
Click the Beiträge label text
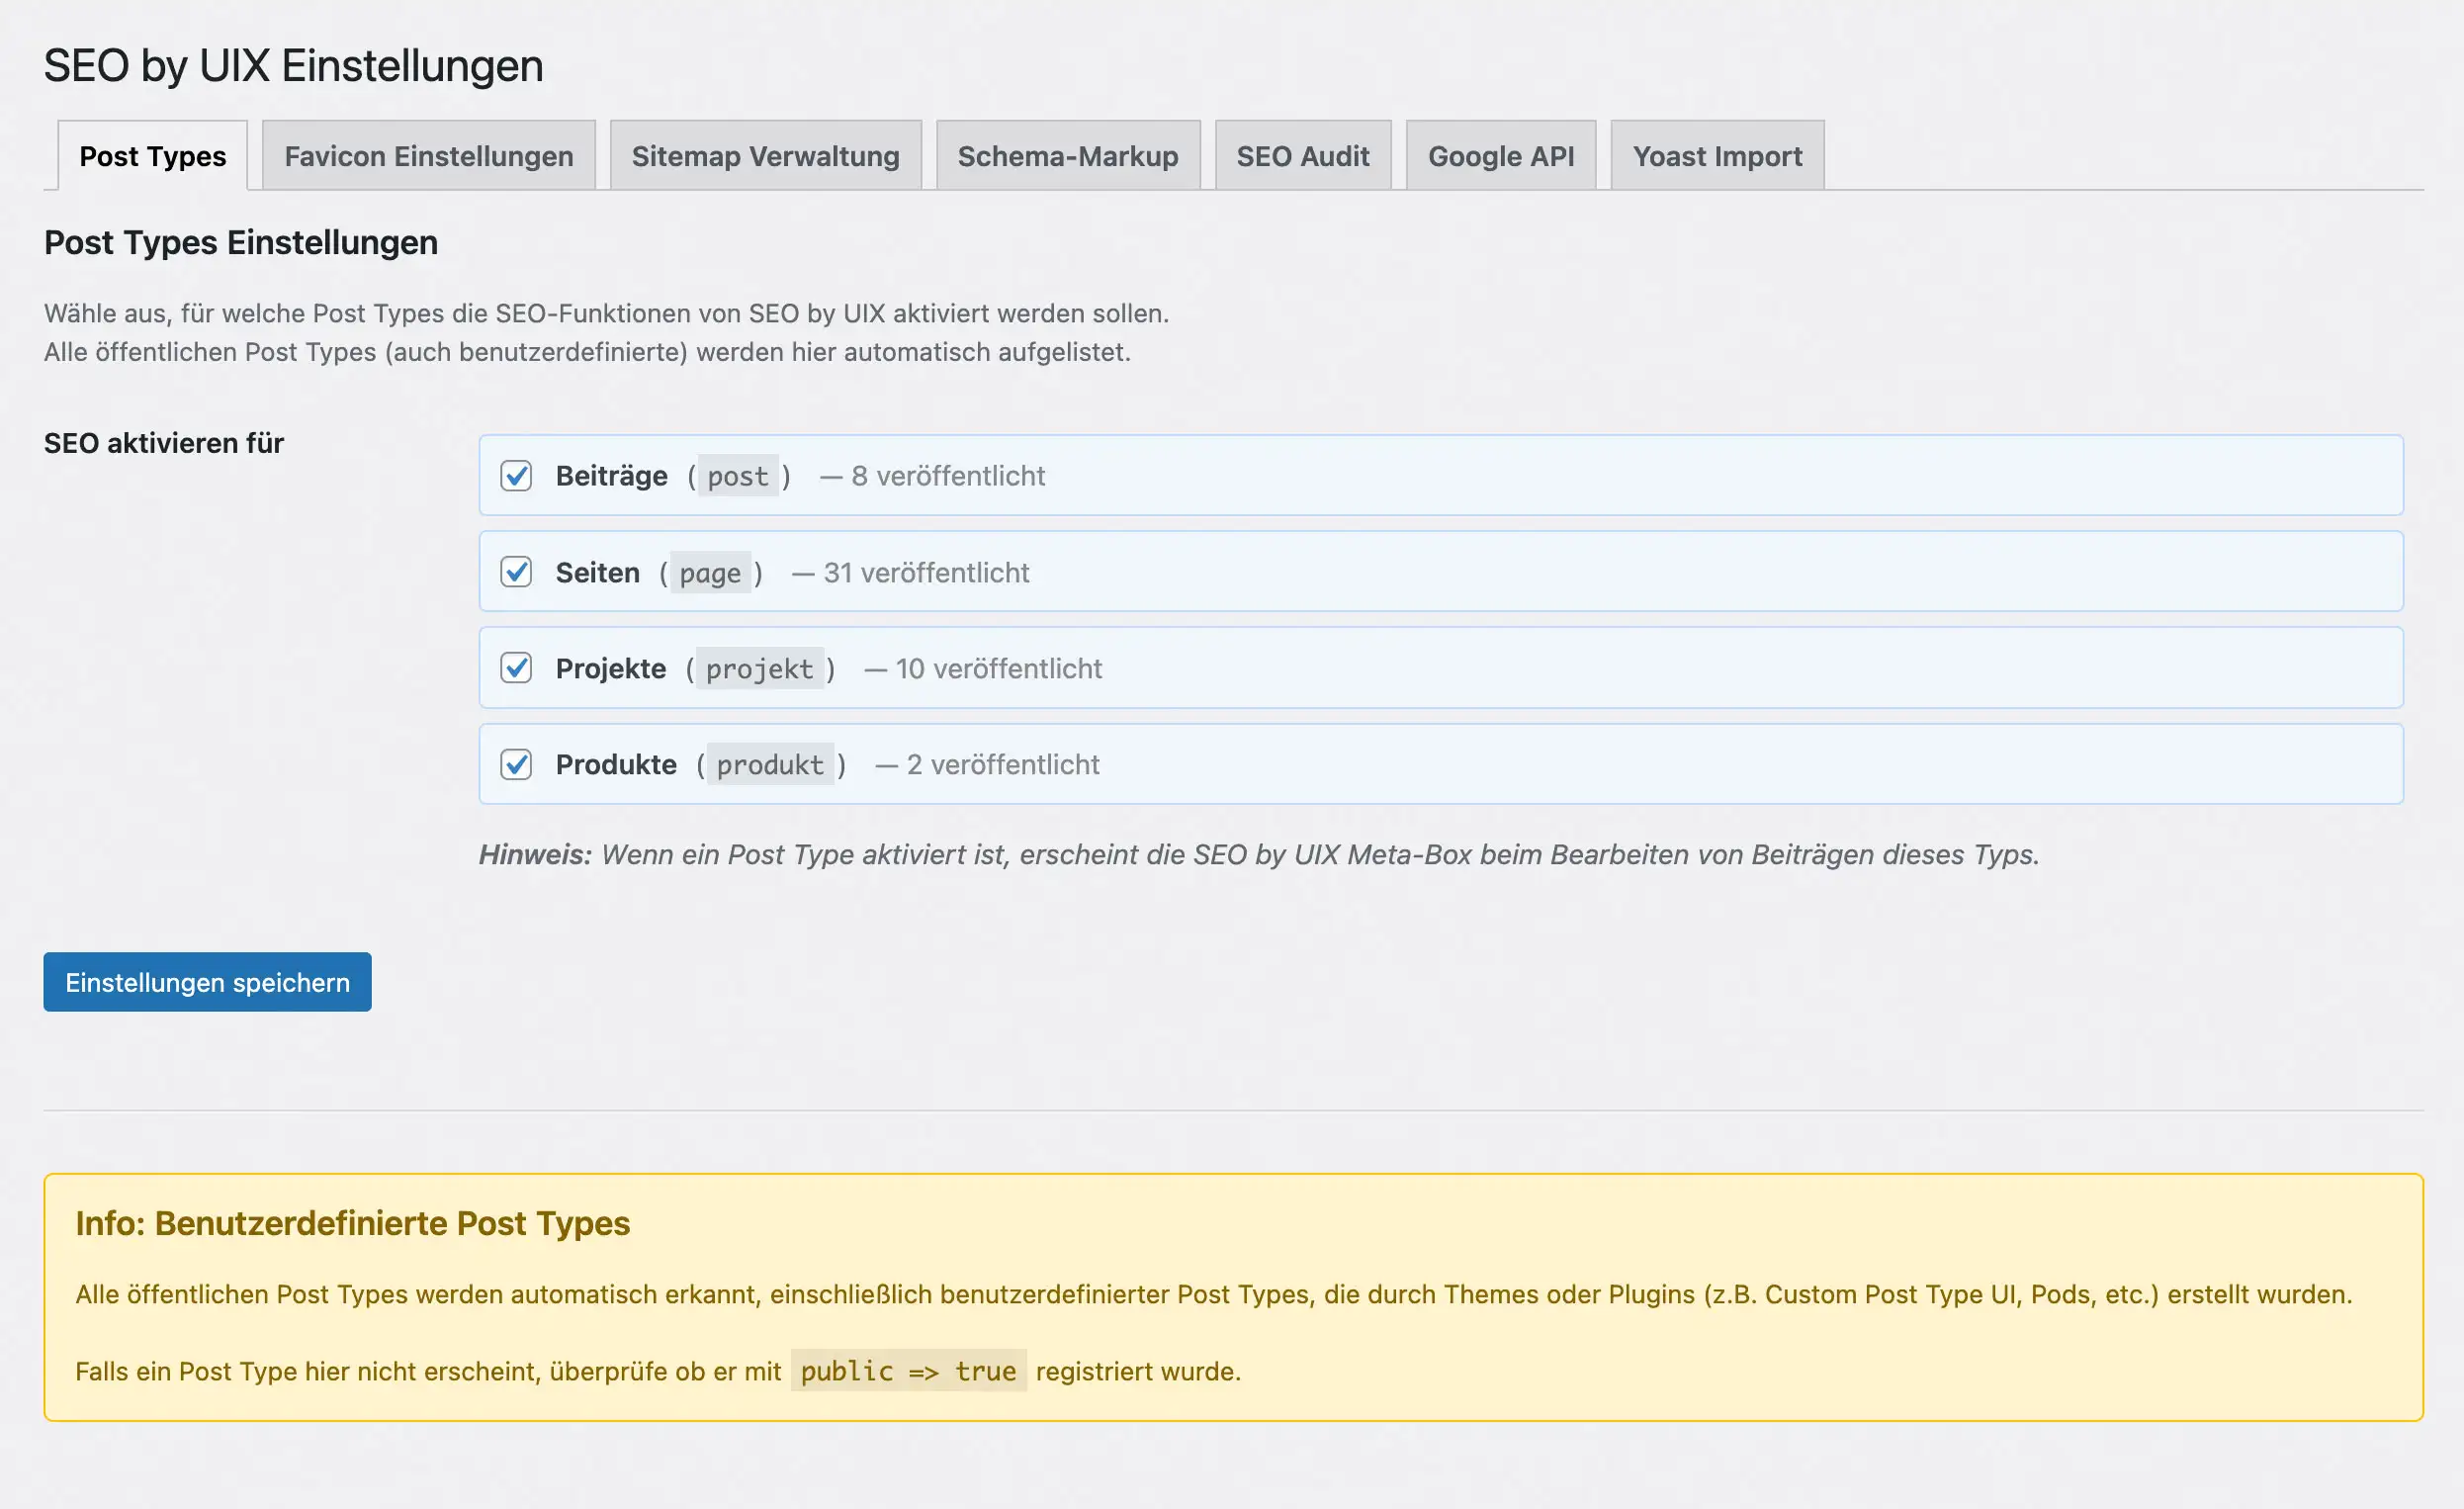point(611,476)
